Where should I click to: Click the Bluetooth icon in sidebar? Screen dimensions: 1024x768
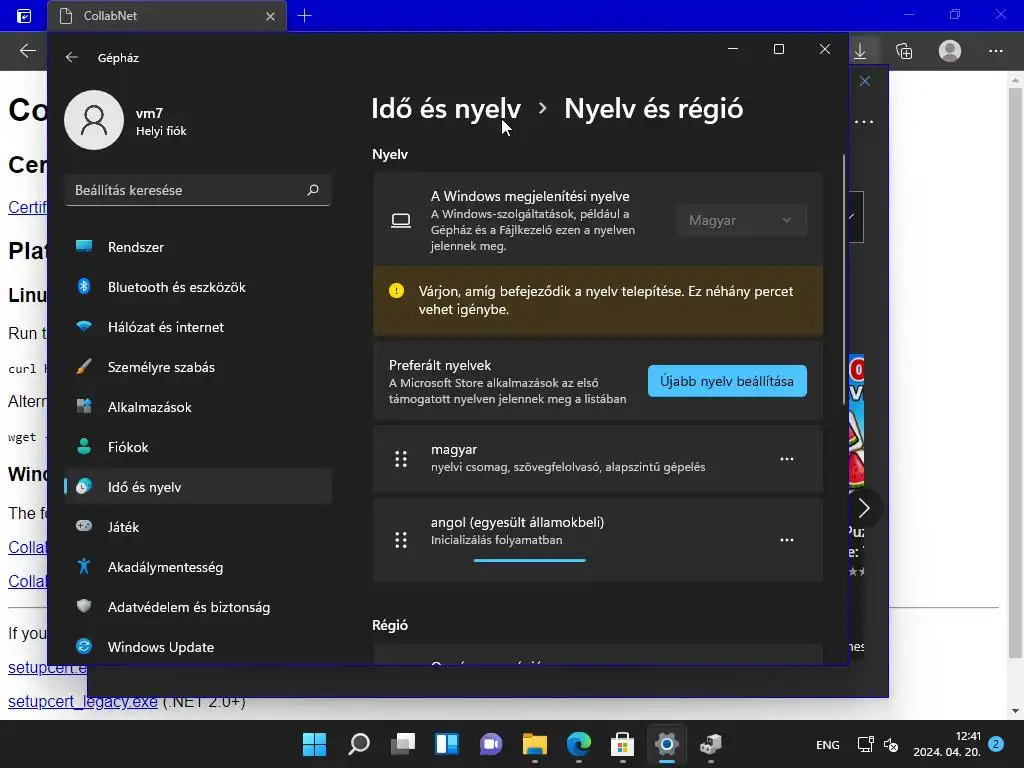pos(84,286)
